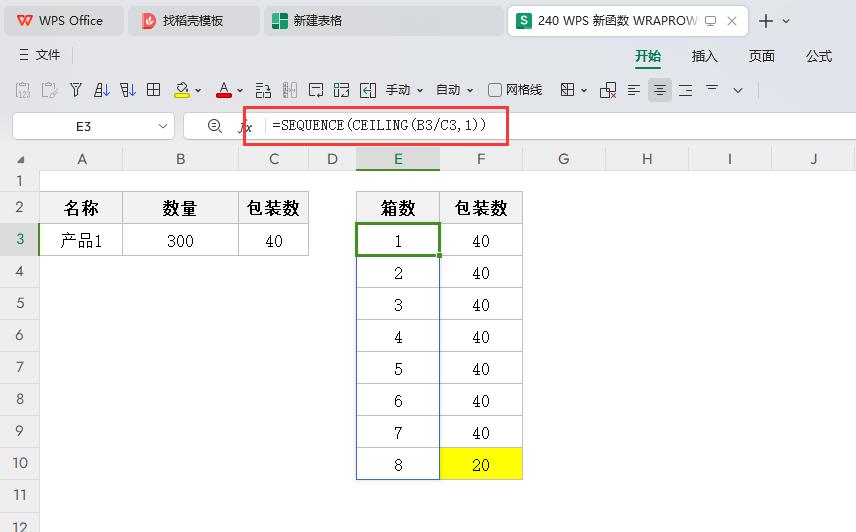Switch to the 插入 ribbon tab
The image size is (856, 532).
click(x=705, y=56)
